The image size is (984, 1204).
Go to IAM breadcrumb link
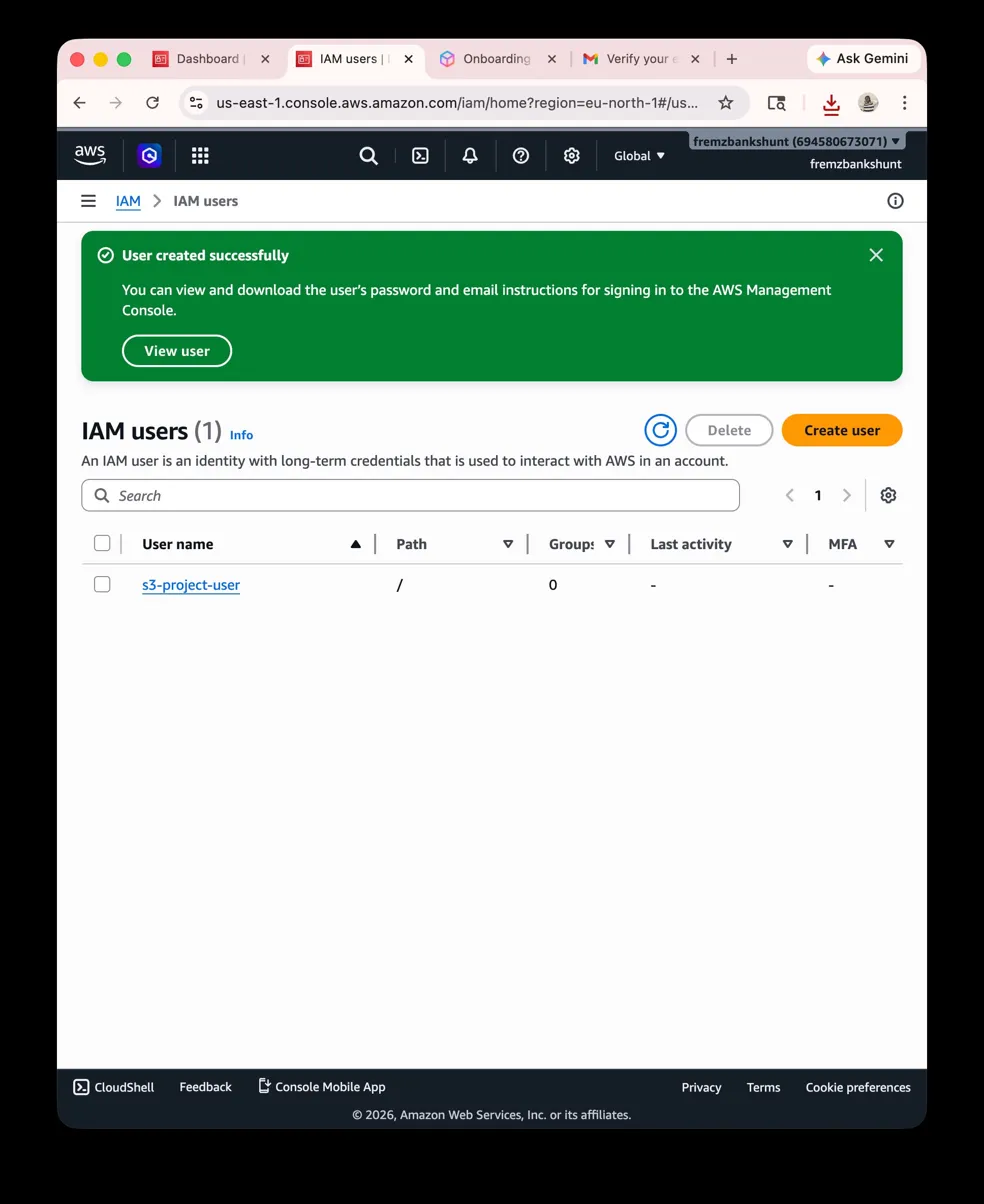pyautogui.click(x=128, y=201)
